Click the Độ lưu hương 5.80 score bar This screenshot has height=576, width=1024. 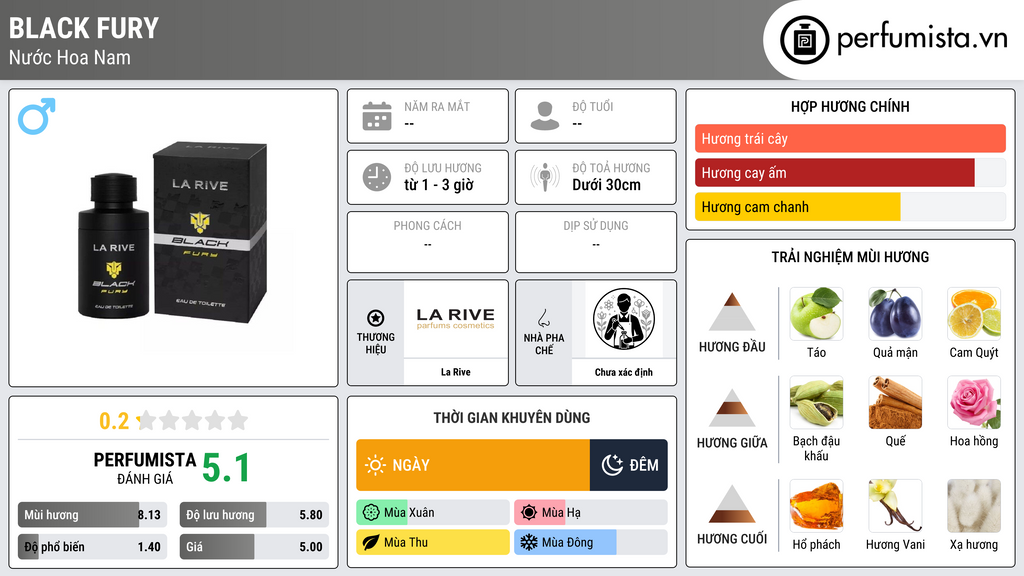(x=254, y=515)
